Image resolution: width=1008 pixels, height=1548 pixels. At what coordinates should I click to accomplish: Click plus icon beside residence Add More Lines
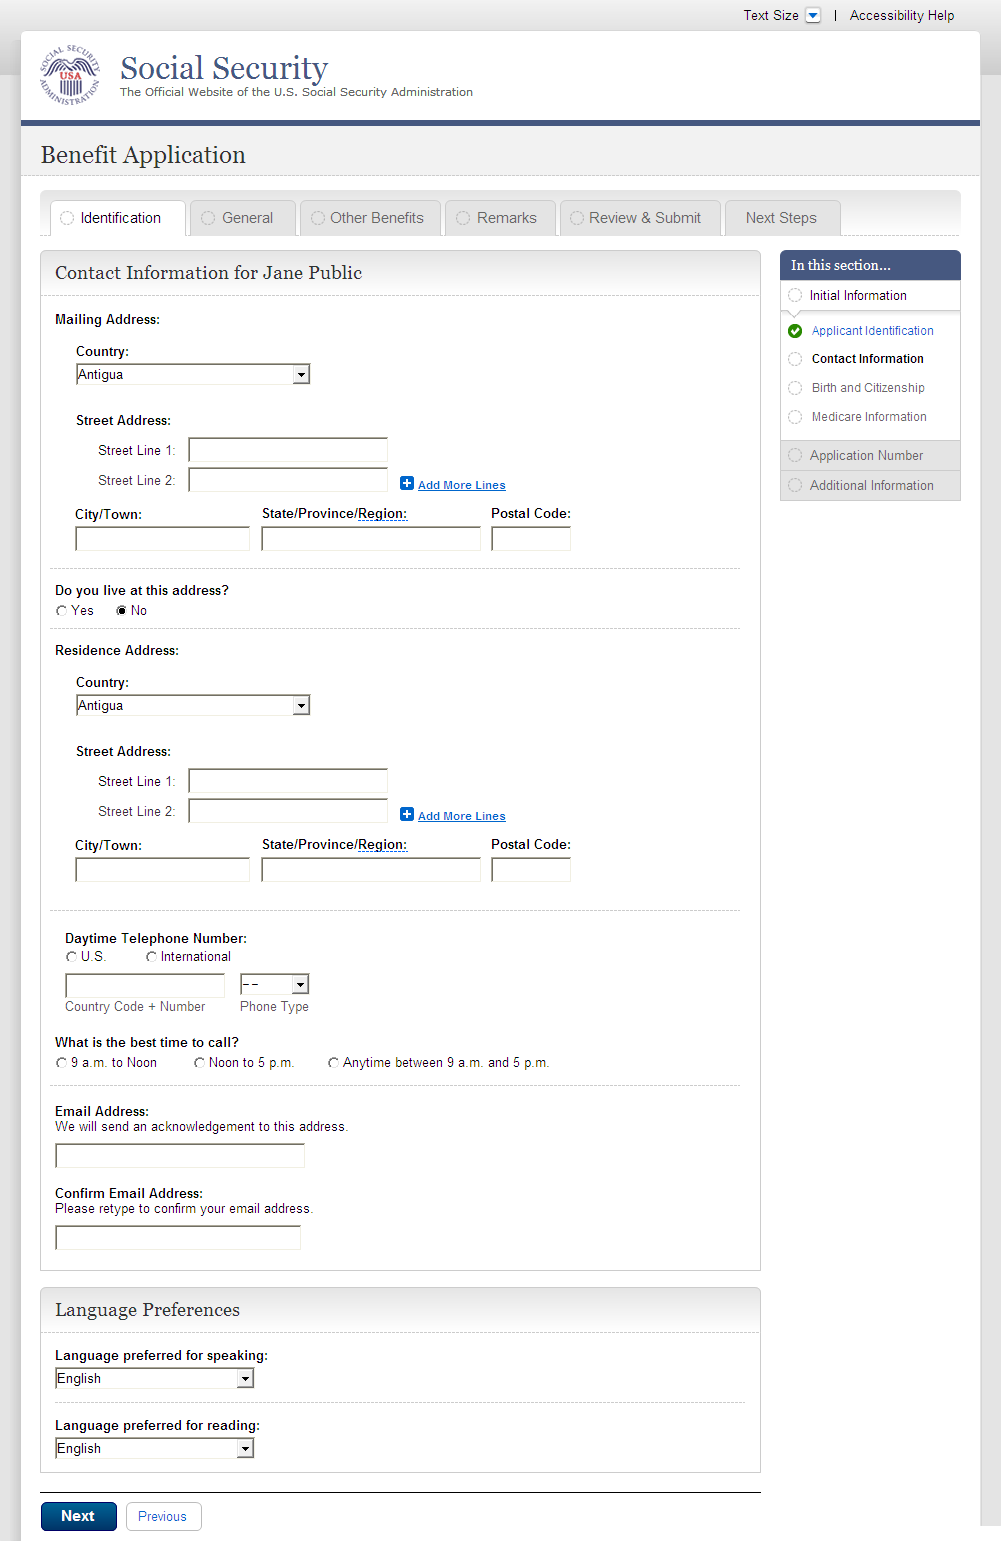(x=407, y=815)
